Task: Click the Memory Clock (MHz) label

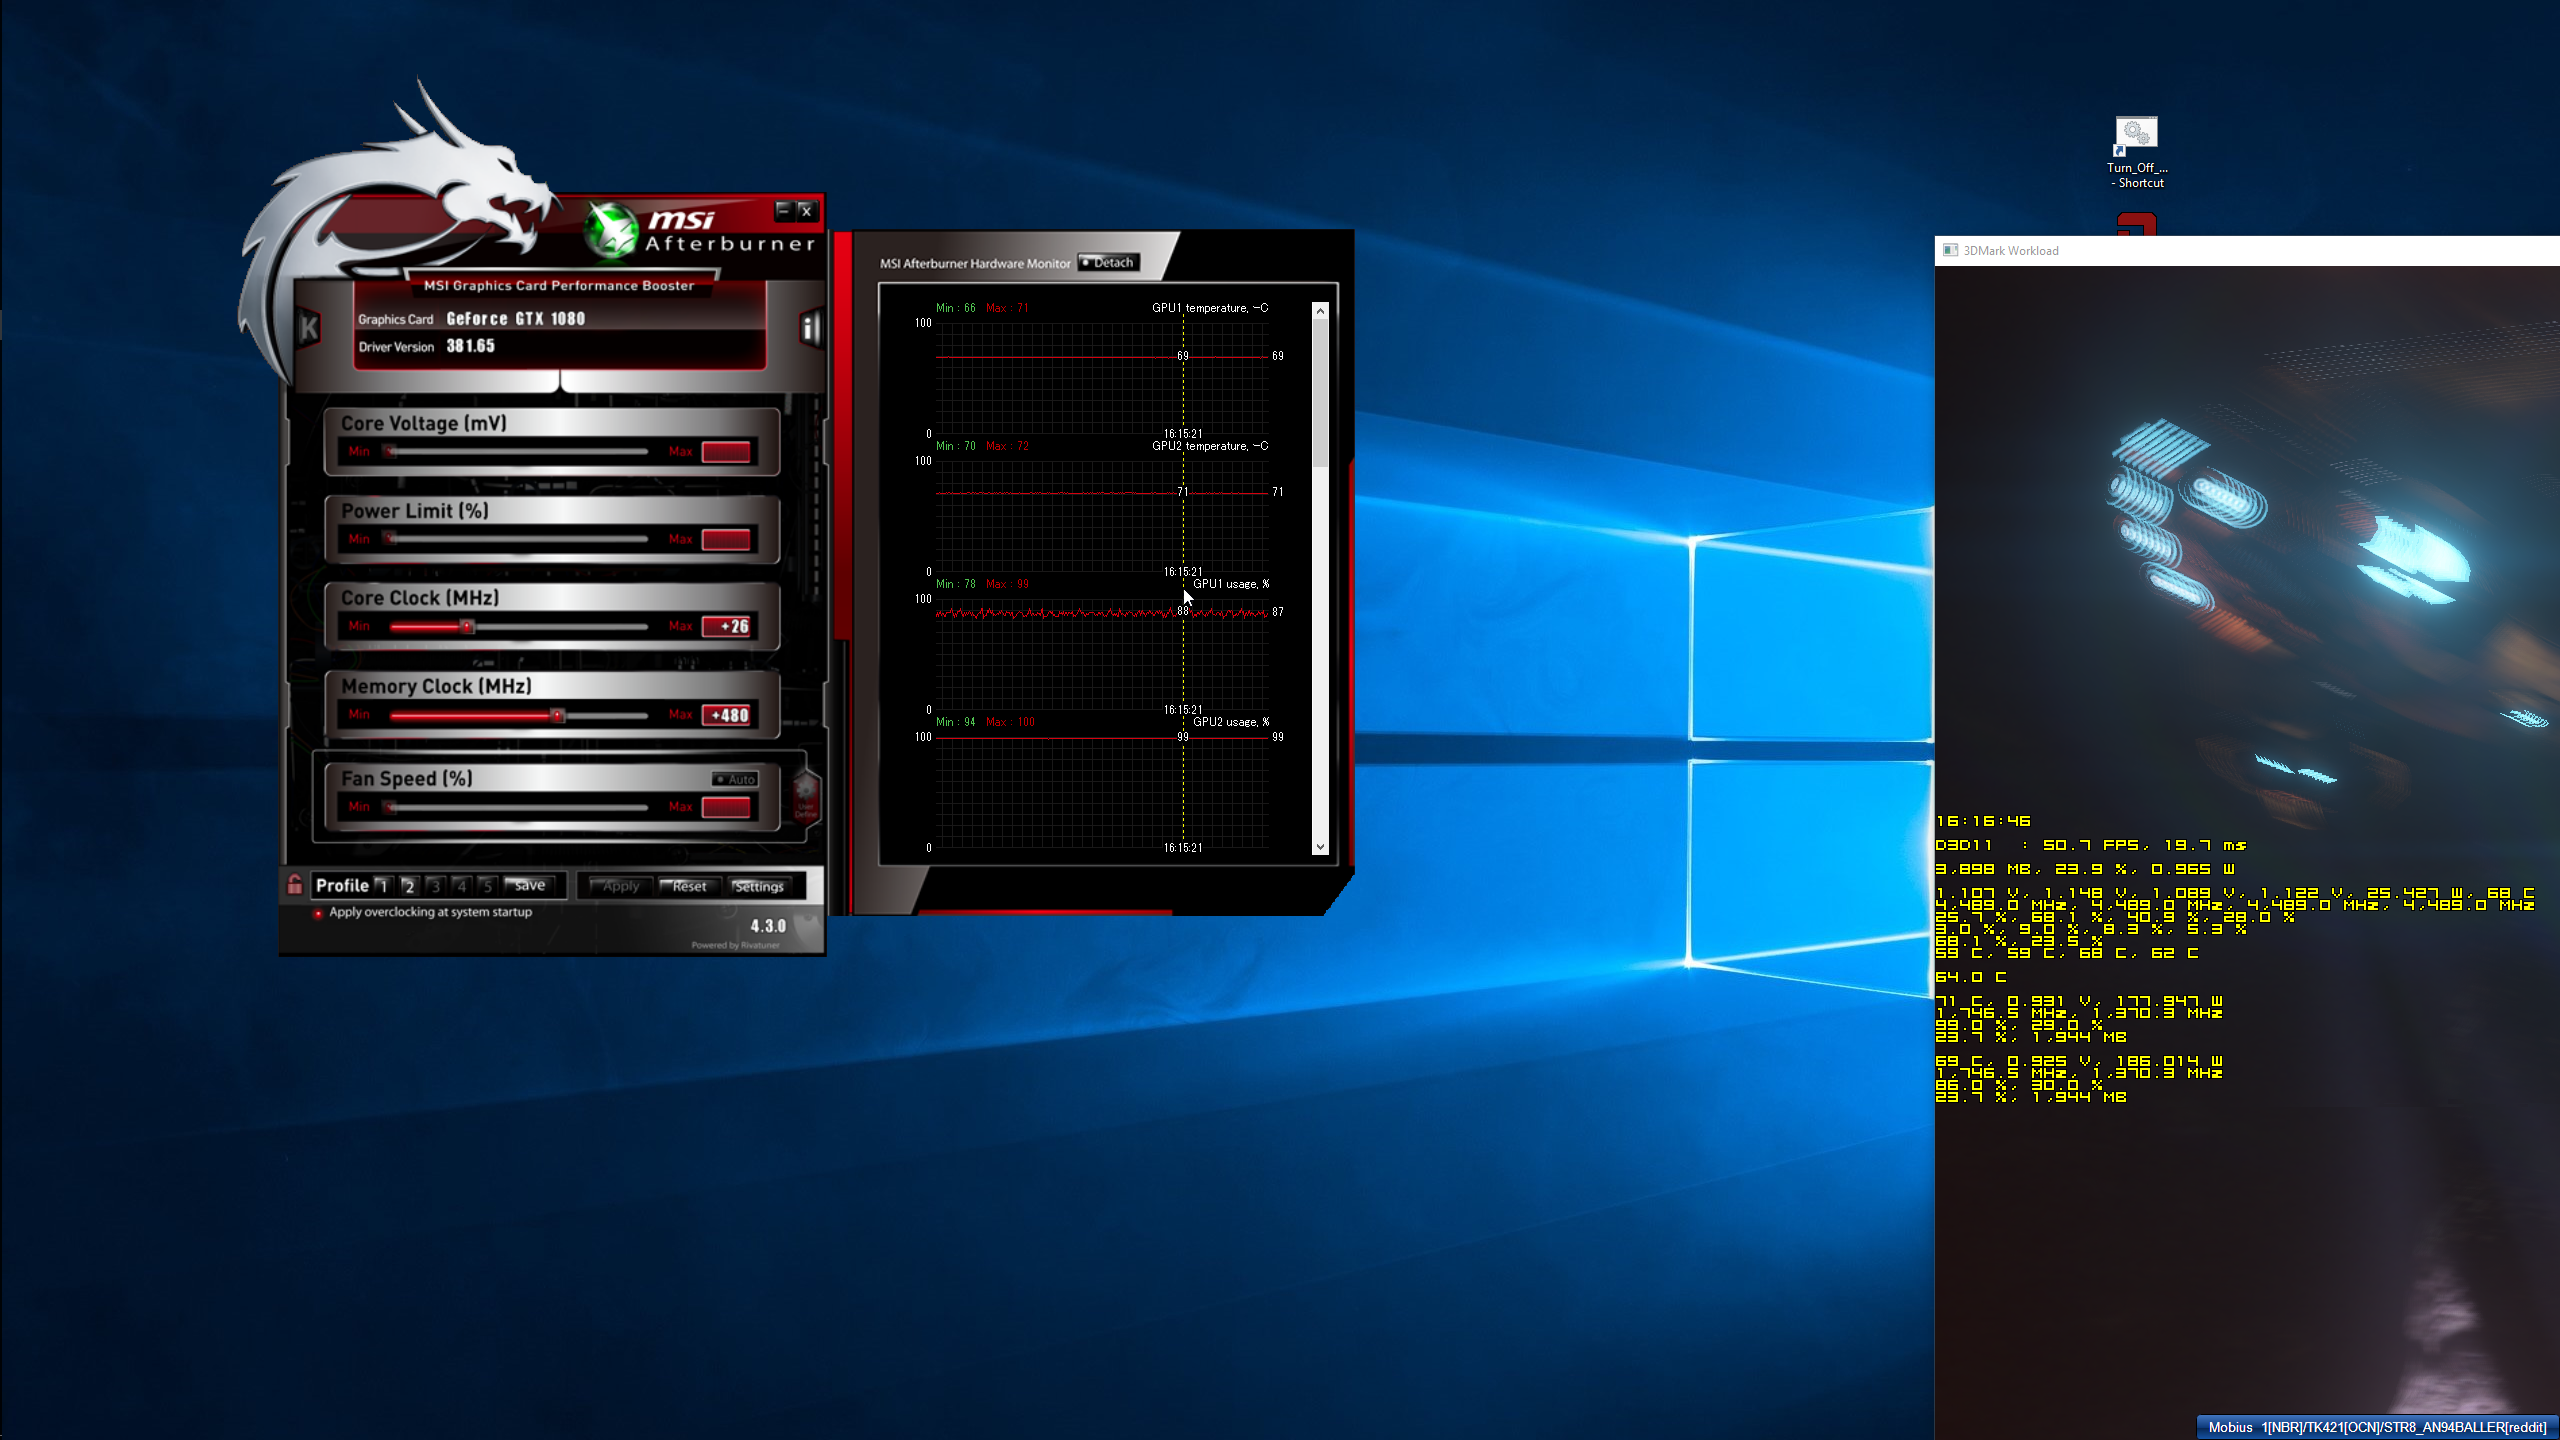Action: [436, 686]
